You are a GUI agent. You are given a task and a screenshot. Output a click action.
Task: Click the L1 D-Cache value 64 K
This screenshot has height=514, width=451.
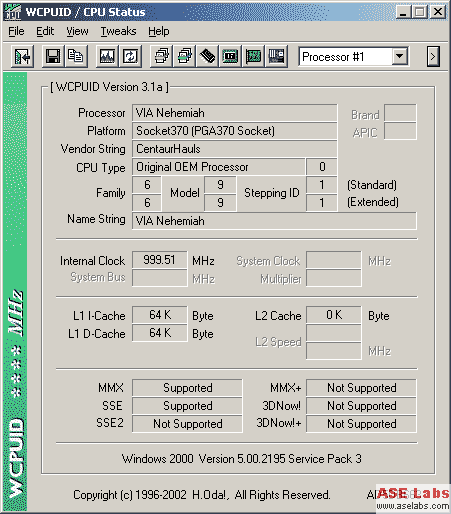[159, 333]
